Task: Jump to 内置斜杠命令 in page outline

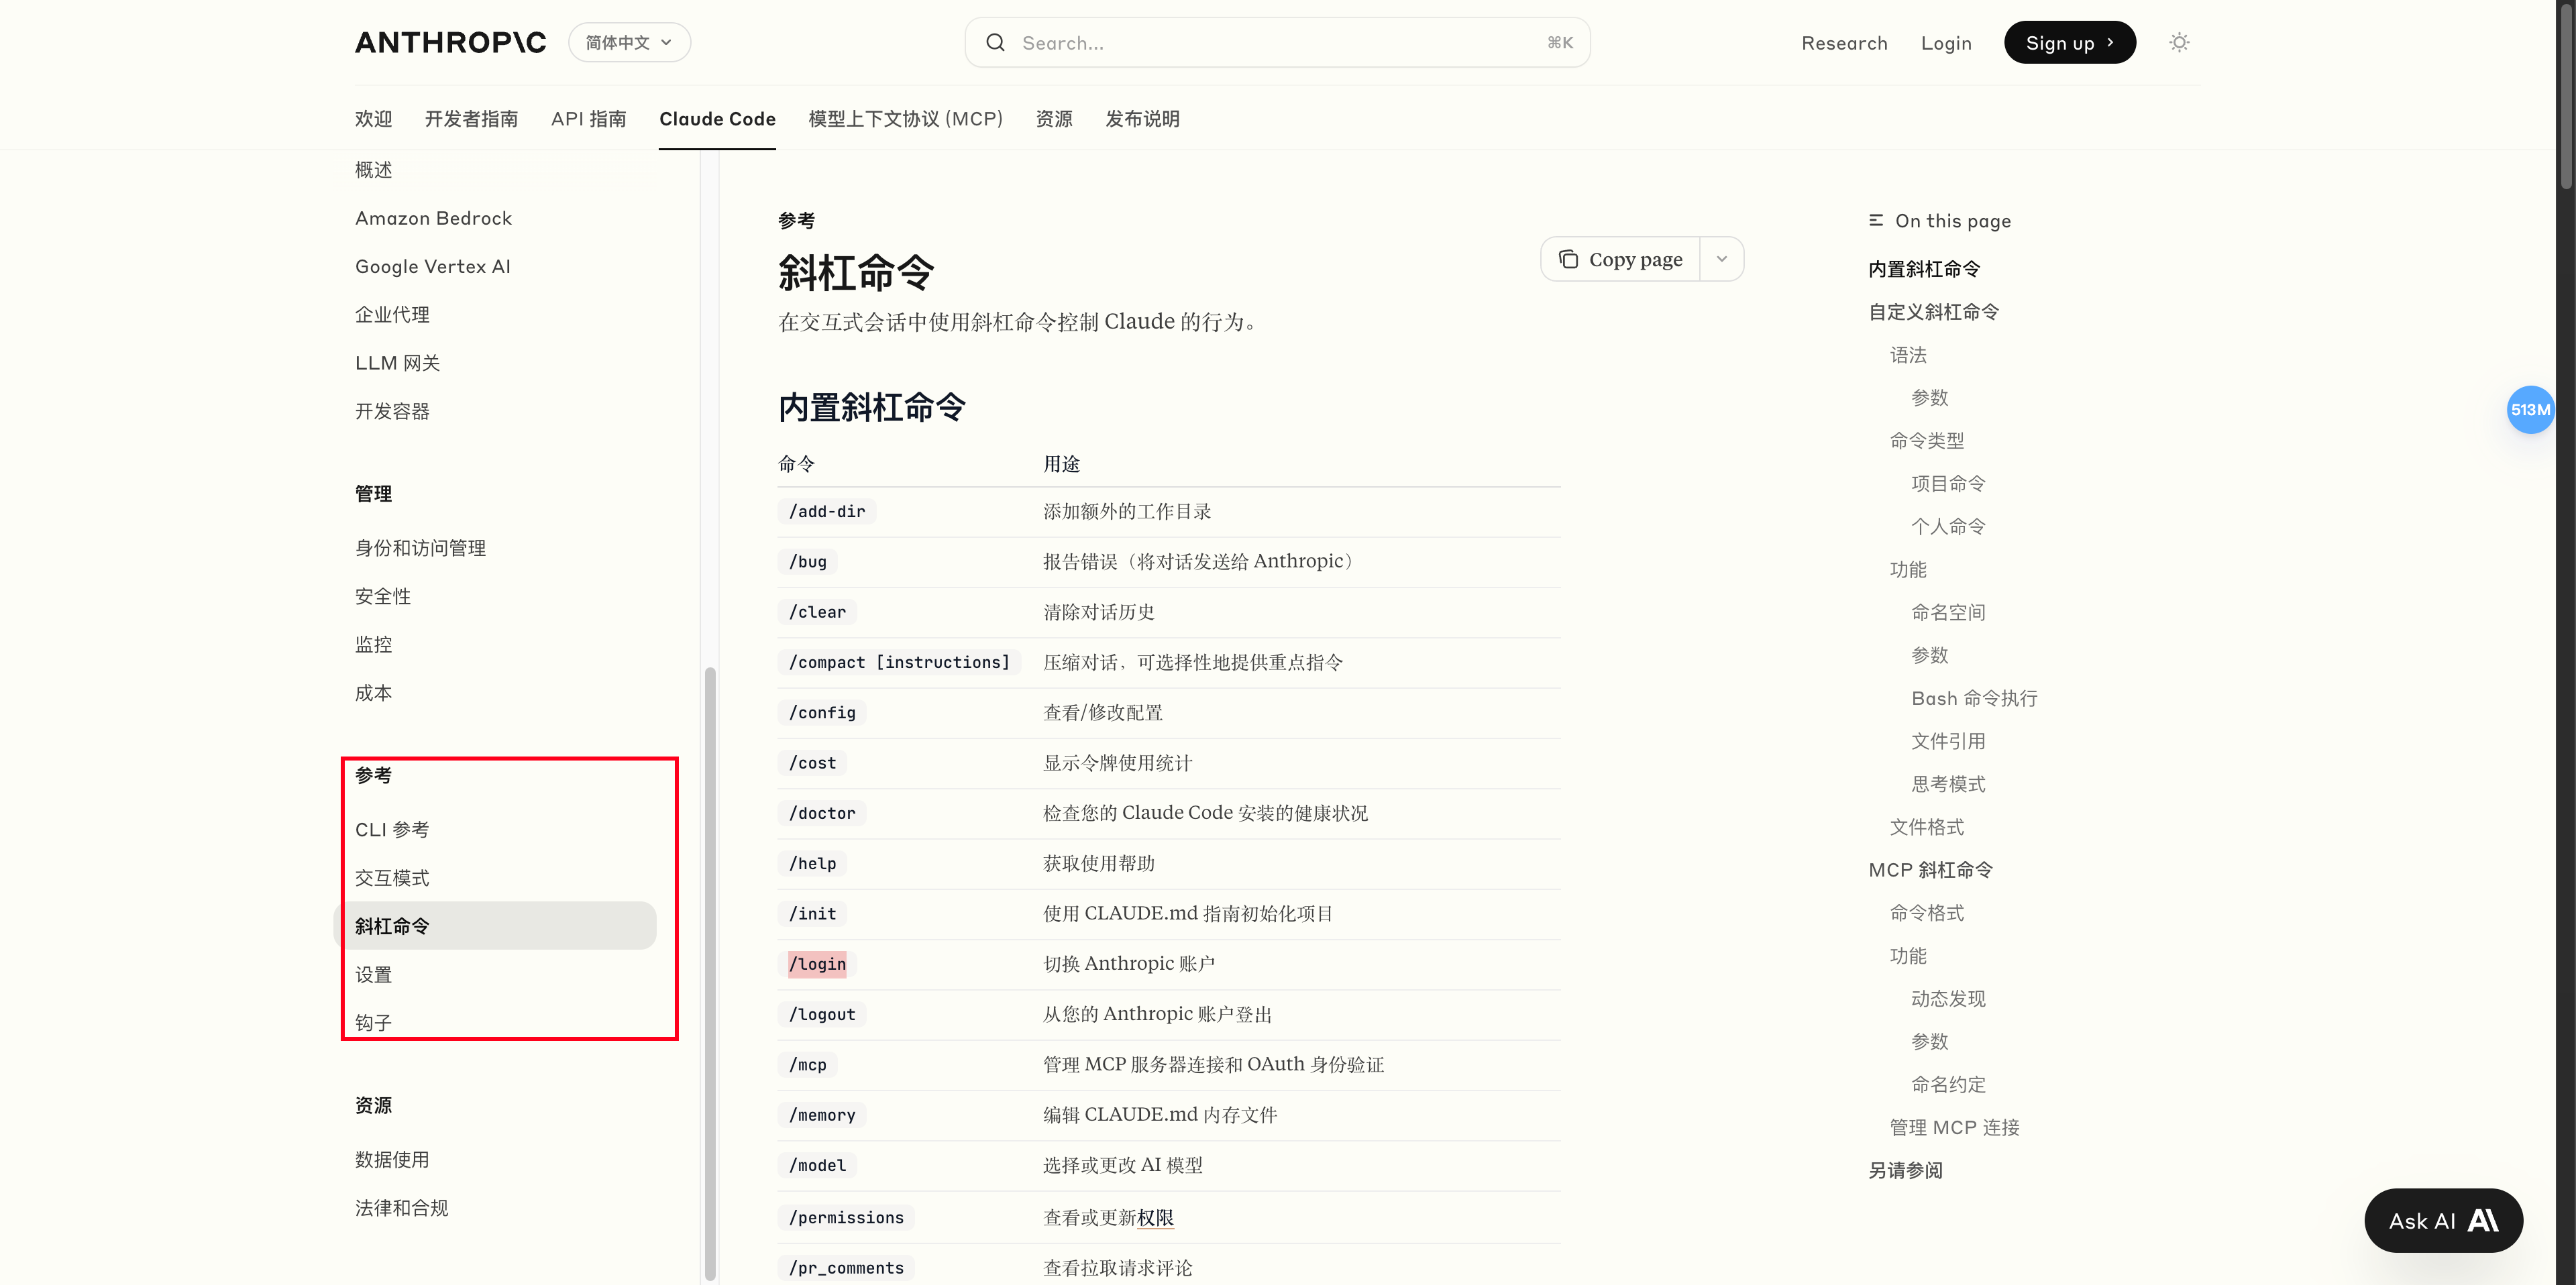Action: pos(1924,269)
